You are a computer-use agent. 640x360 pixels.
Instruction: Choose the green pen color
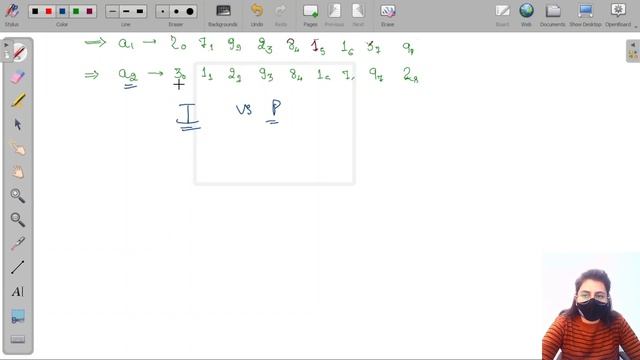pos(76,11)
